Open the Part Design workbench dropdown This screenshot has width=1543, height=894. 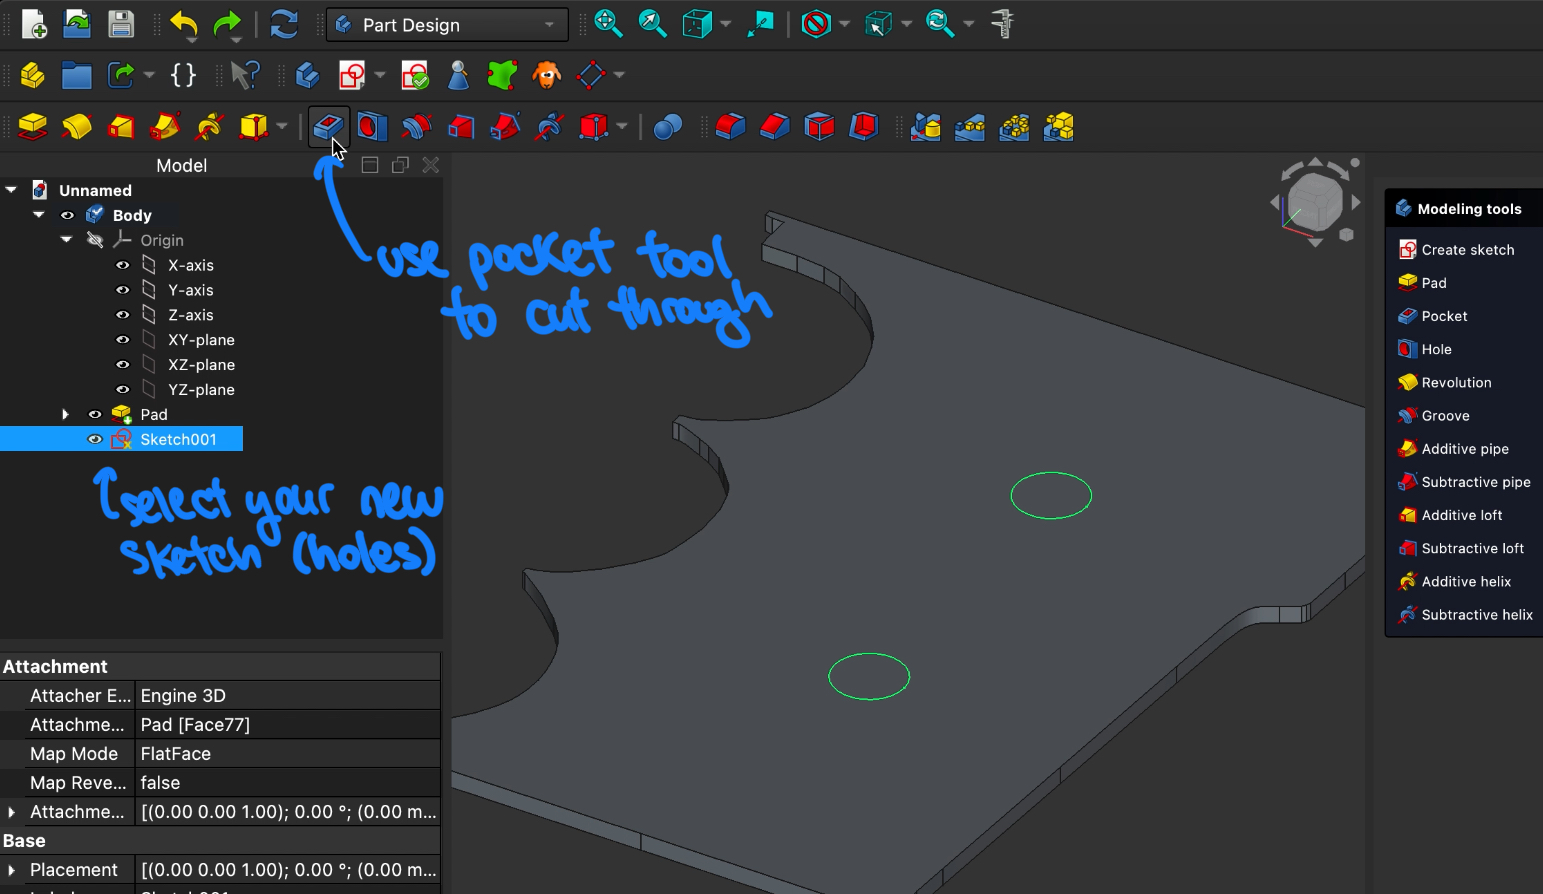447,25
